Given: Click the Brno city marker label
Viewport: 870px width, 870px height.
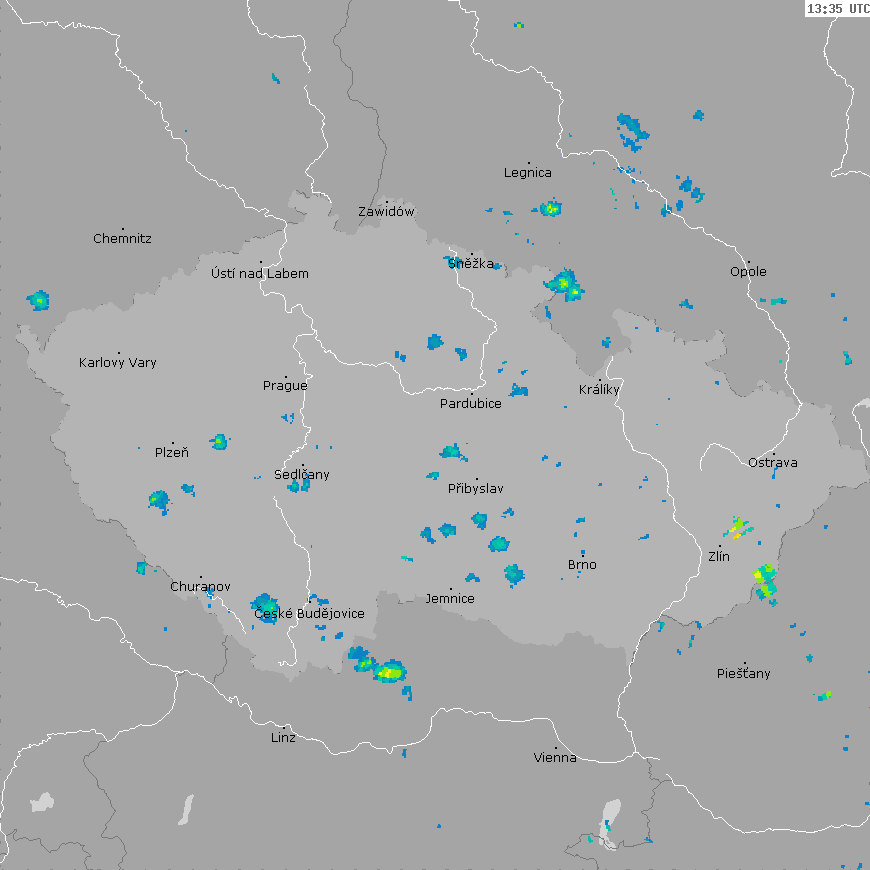Looking at the screenshot, I should click(x=582, y=565).
